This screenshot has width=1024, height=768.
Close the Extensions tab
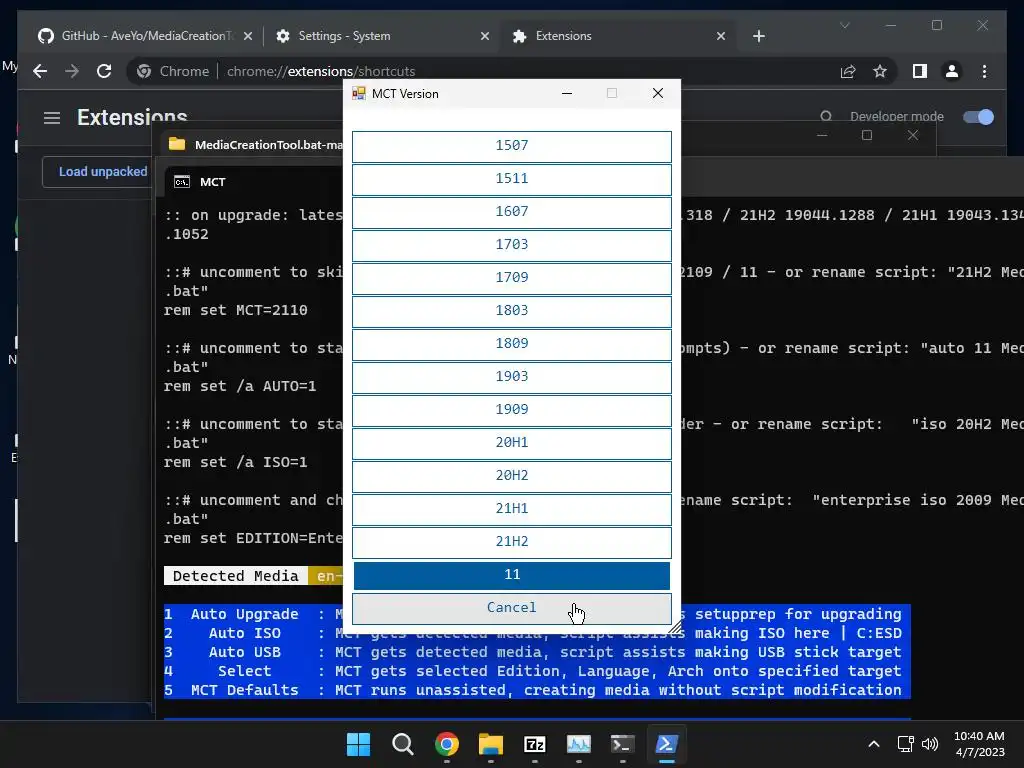pos(721,37)
